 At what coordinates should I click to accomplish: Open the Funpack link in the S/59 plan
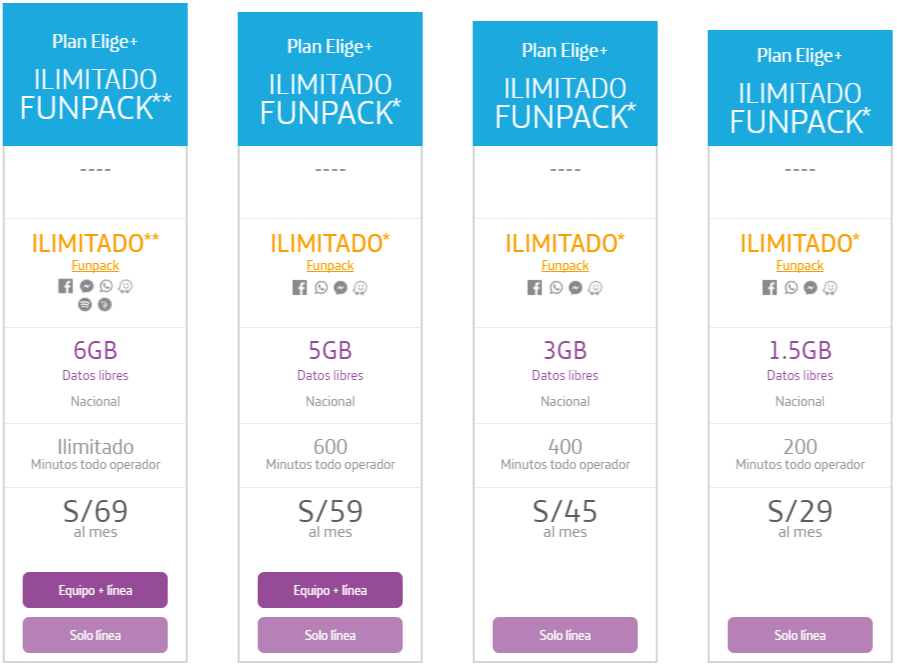[x=330, y=265]
